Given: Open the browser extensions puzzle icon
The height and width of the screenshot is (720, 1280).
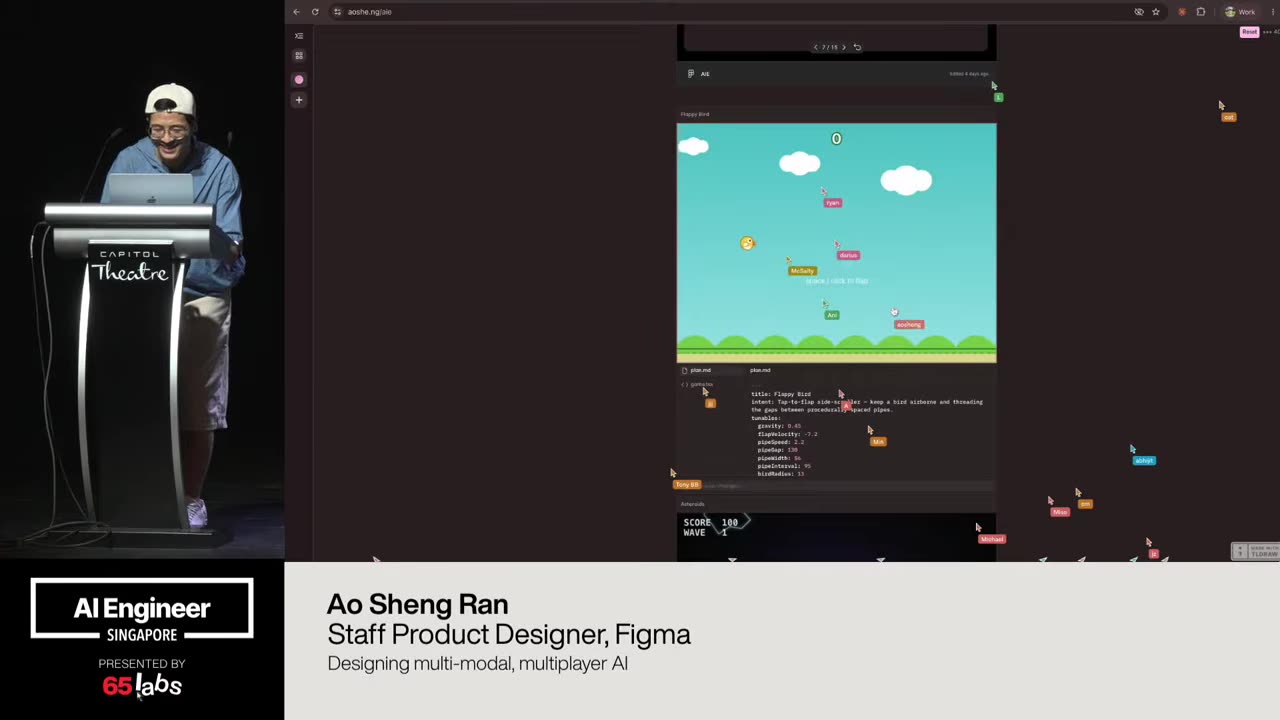Looking at the screenshot, I should pos(1201,12).
